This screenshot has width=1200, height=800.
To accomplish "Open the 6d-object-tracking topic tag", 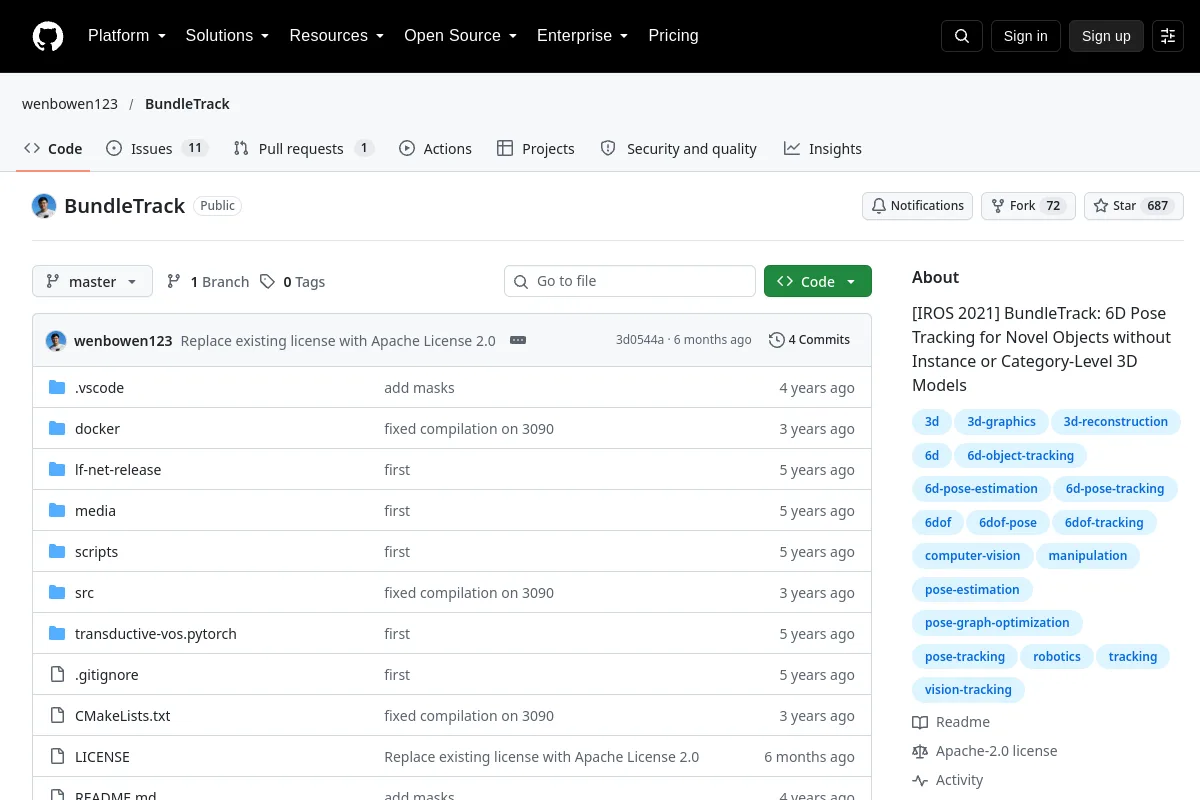I will click(x=1020, y=456).
